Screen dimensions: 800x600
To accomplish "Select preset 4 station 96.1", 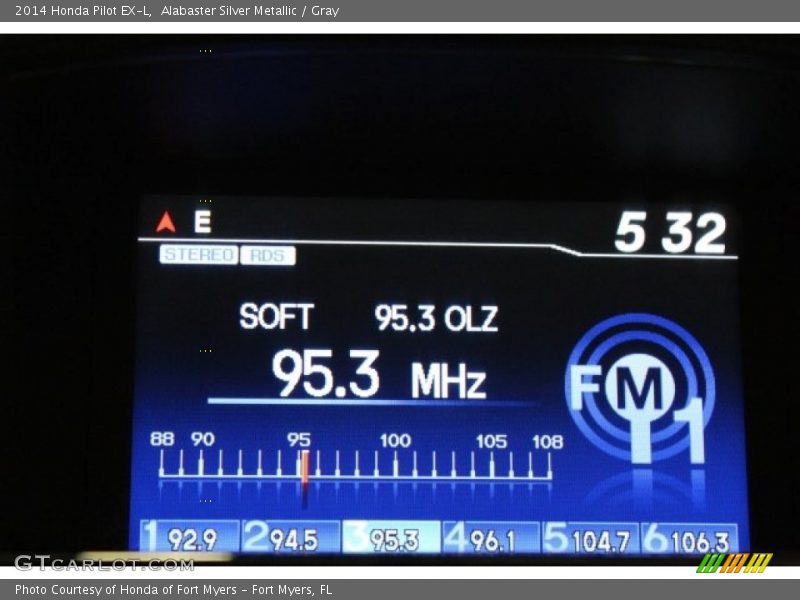I will [x=491, y=538].
